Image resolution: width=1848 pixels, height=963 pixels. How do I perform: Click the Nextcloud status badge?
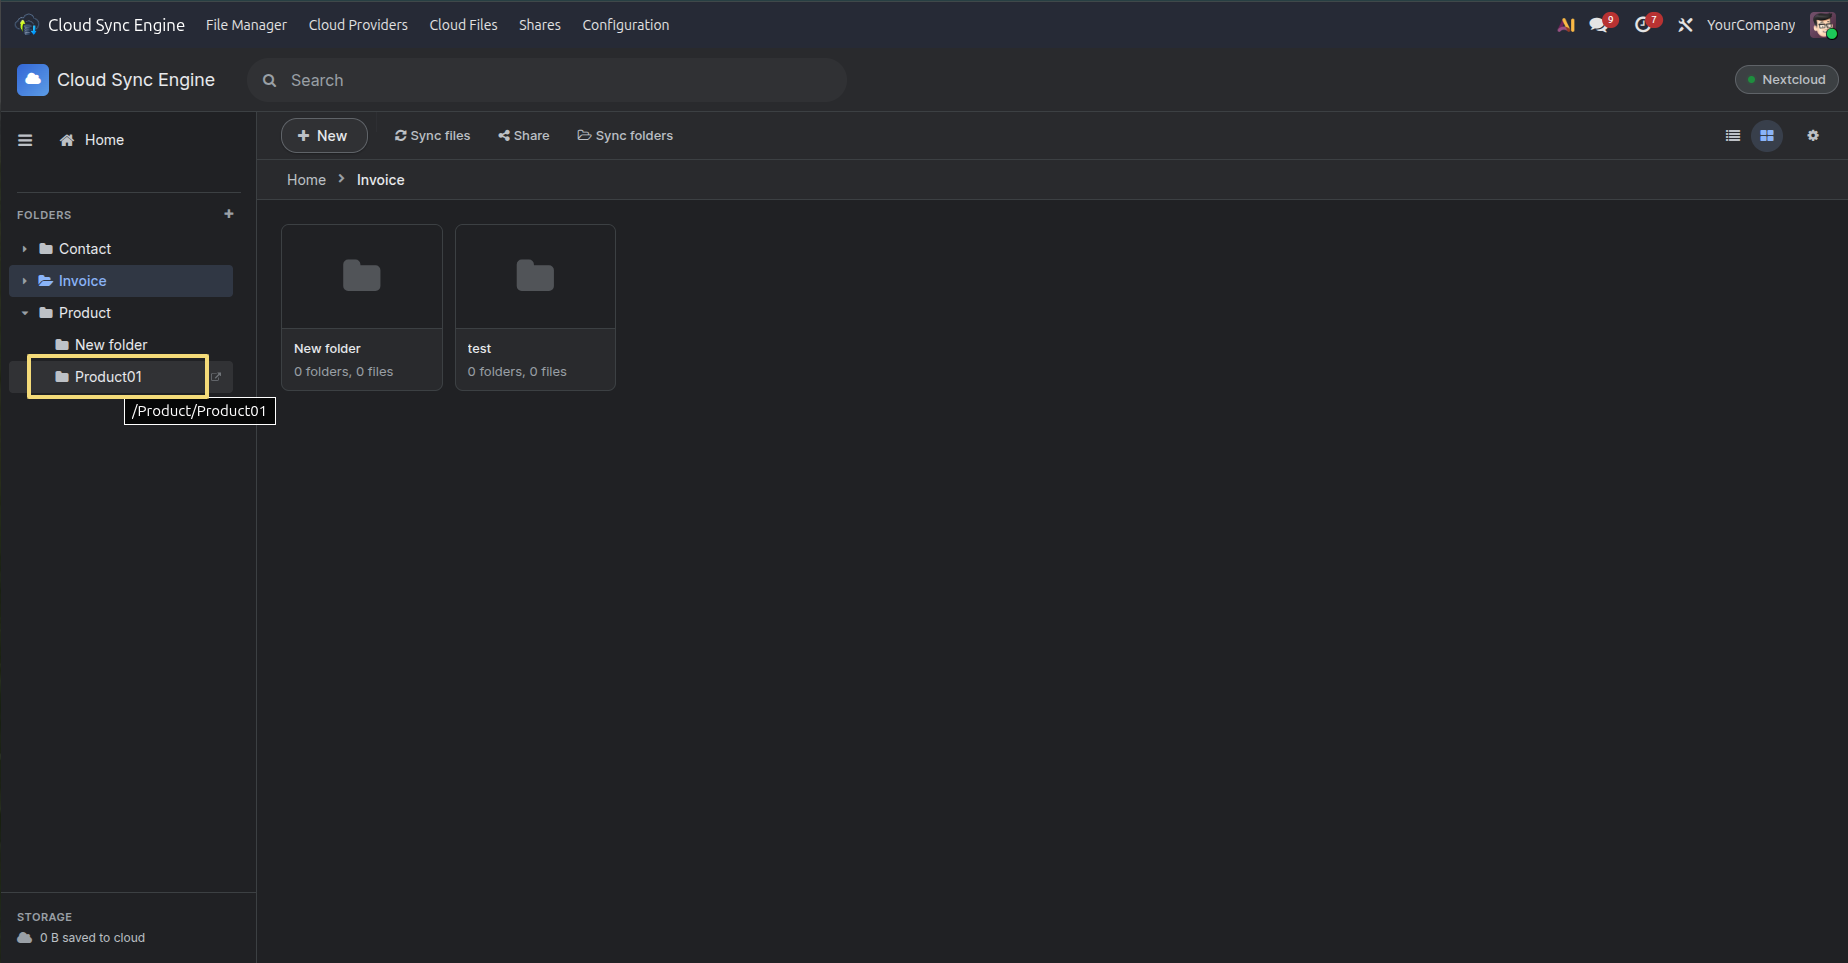point(1786,80)
